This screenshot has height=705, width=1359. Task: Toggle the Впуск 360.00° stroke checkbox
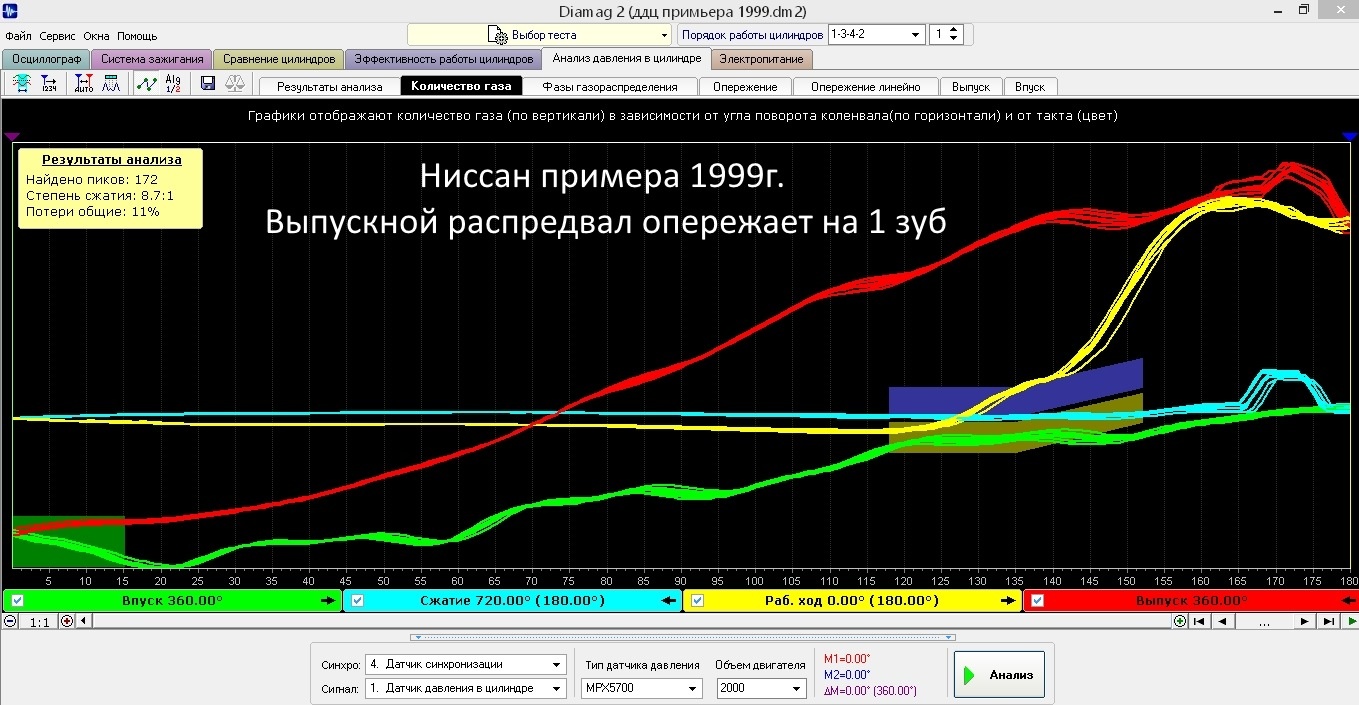(17, 601)
